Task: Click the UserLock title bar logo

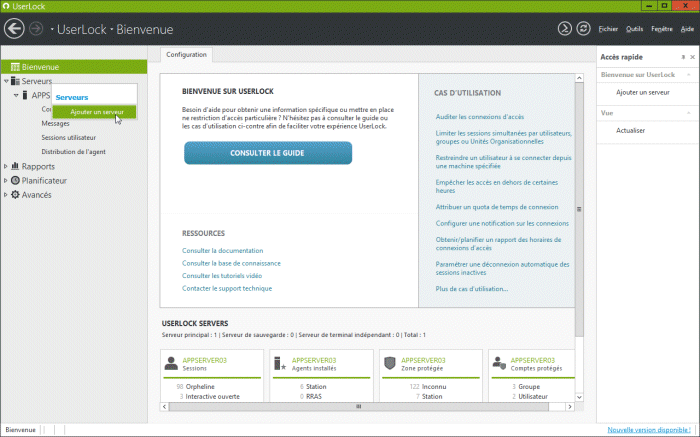Action: (6, 6)
